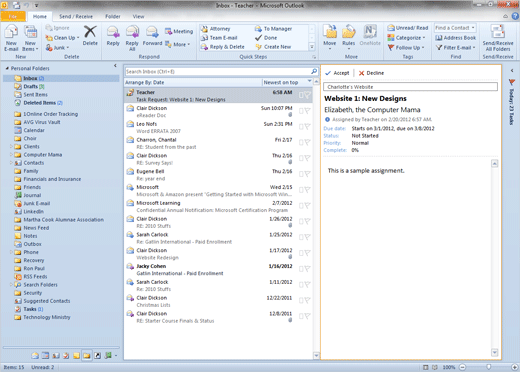Click the Forward icon

(x=152, y=32)
